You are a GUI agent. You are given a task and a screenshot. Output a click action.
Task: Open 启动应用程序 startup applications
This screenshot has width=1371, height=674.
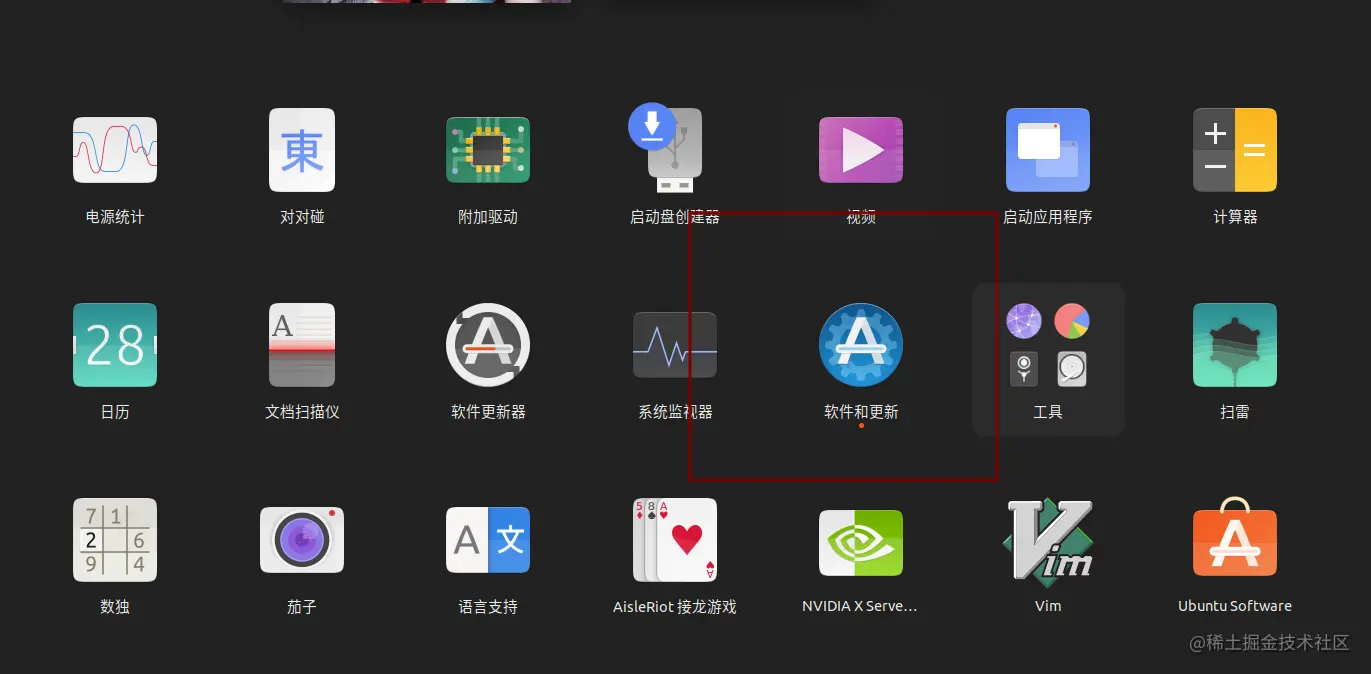point(1048,150)
